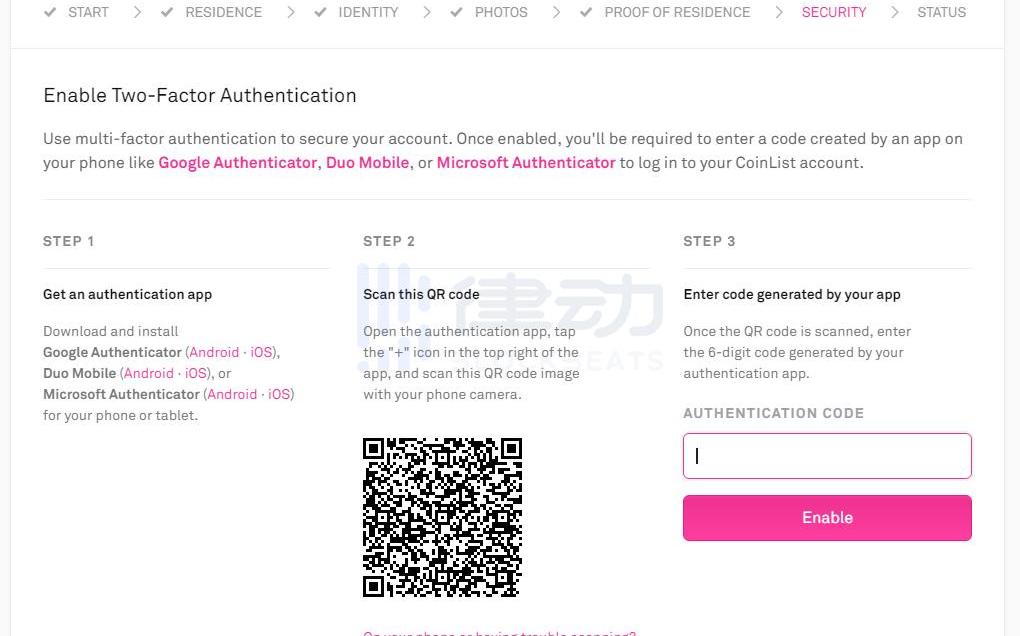Open the Proof of Residence step

677,13
